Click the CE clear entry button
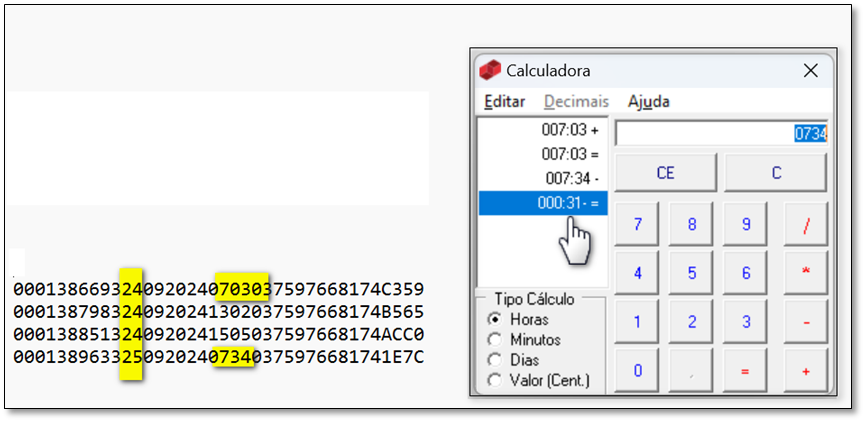 point(665,173)
